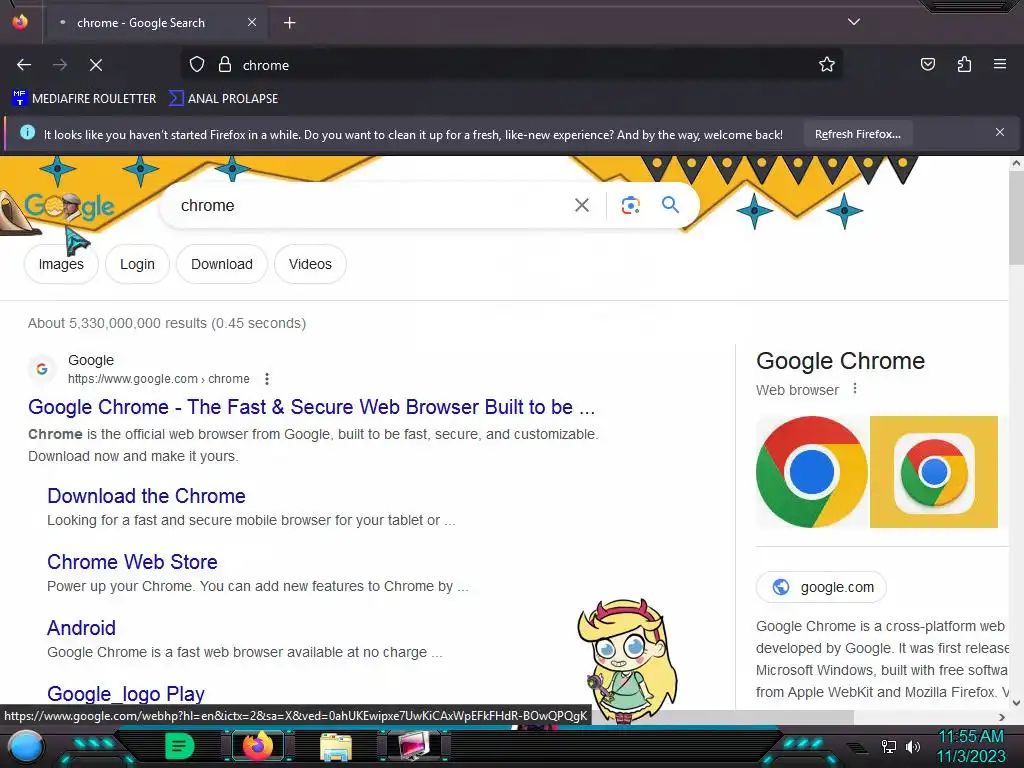
Task: Select the Login filter chip
Action: (x=137, y=264)
